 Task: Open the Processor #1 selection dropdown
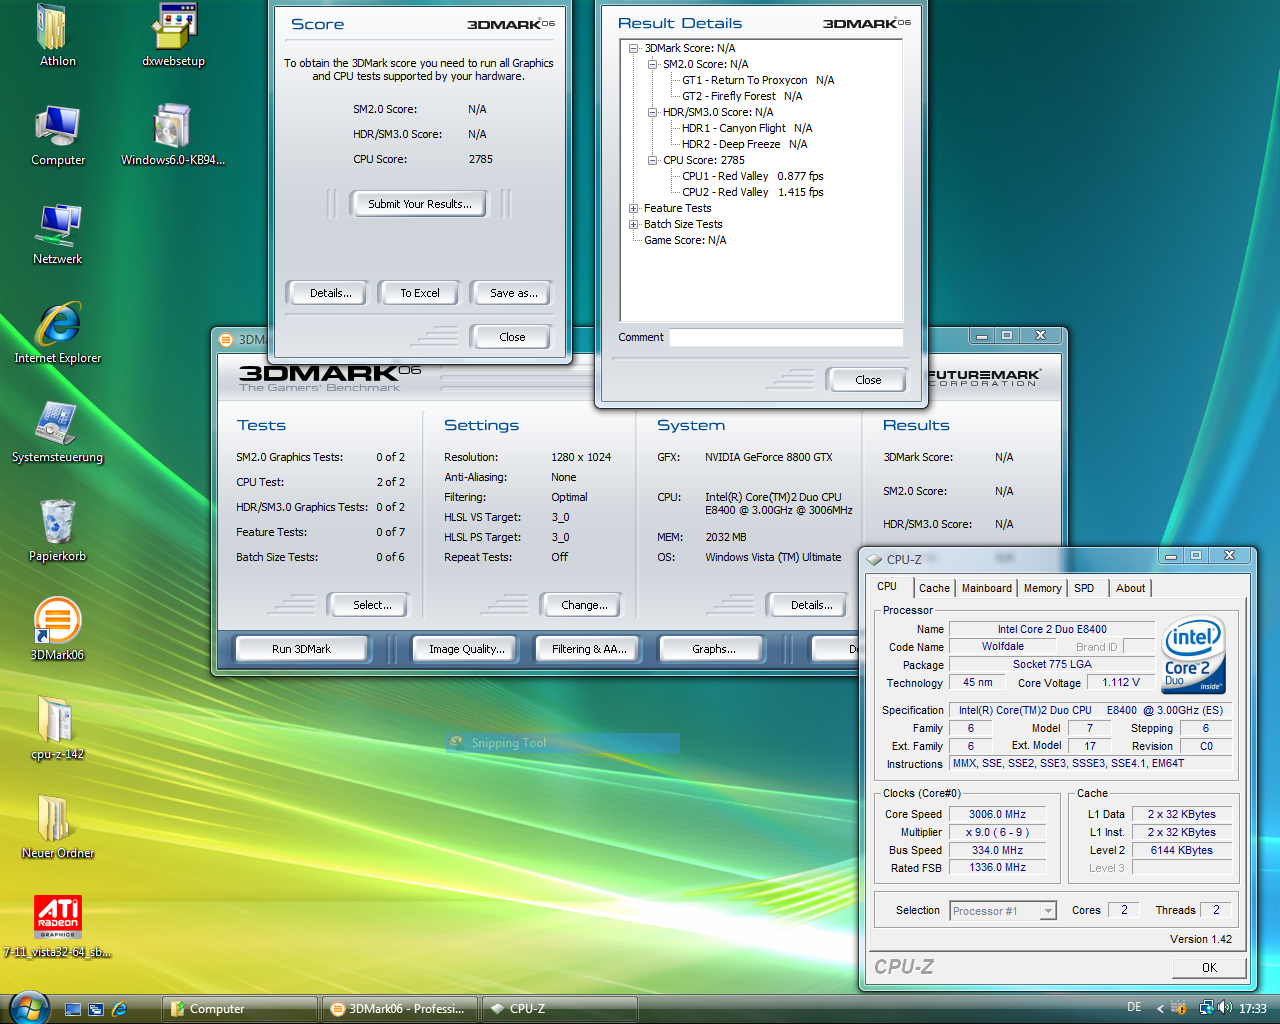[x=1003, y=911]
